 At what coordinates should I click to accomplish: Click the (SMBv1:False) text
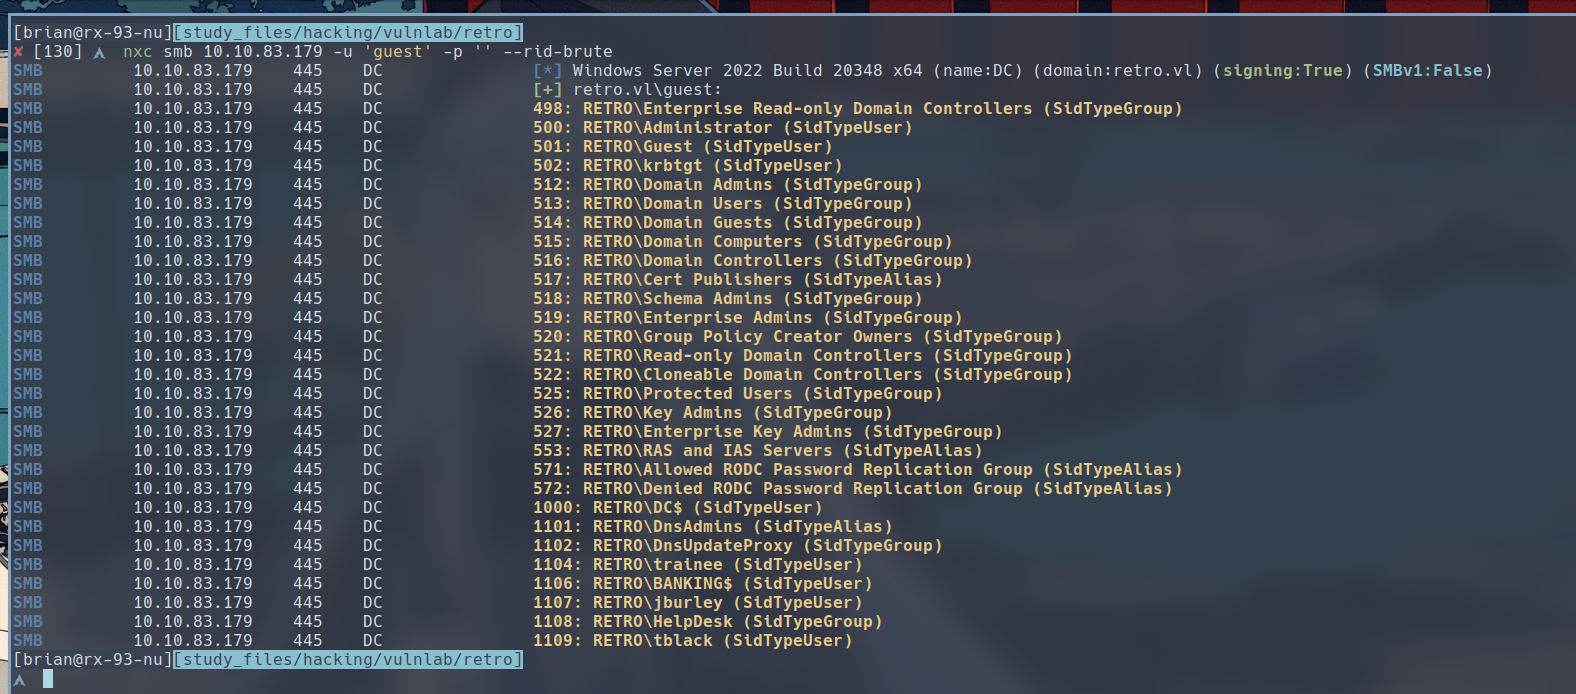(x=1428, y=71)
